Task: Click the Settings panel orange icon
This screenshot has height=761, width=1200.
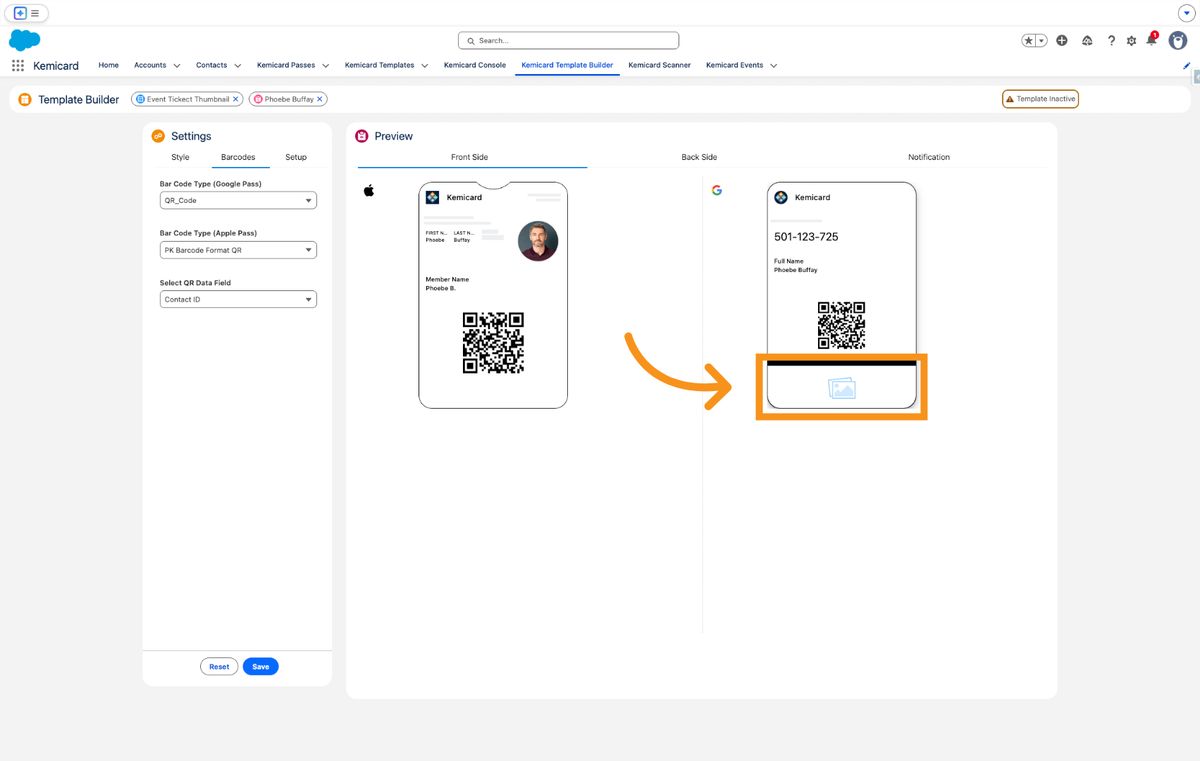Action: 158,136
